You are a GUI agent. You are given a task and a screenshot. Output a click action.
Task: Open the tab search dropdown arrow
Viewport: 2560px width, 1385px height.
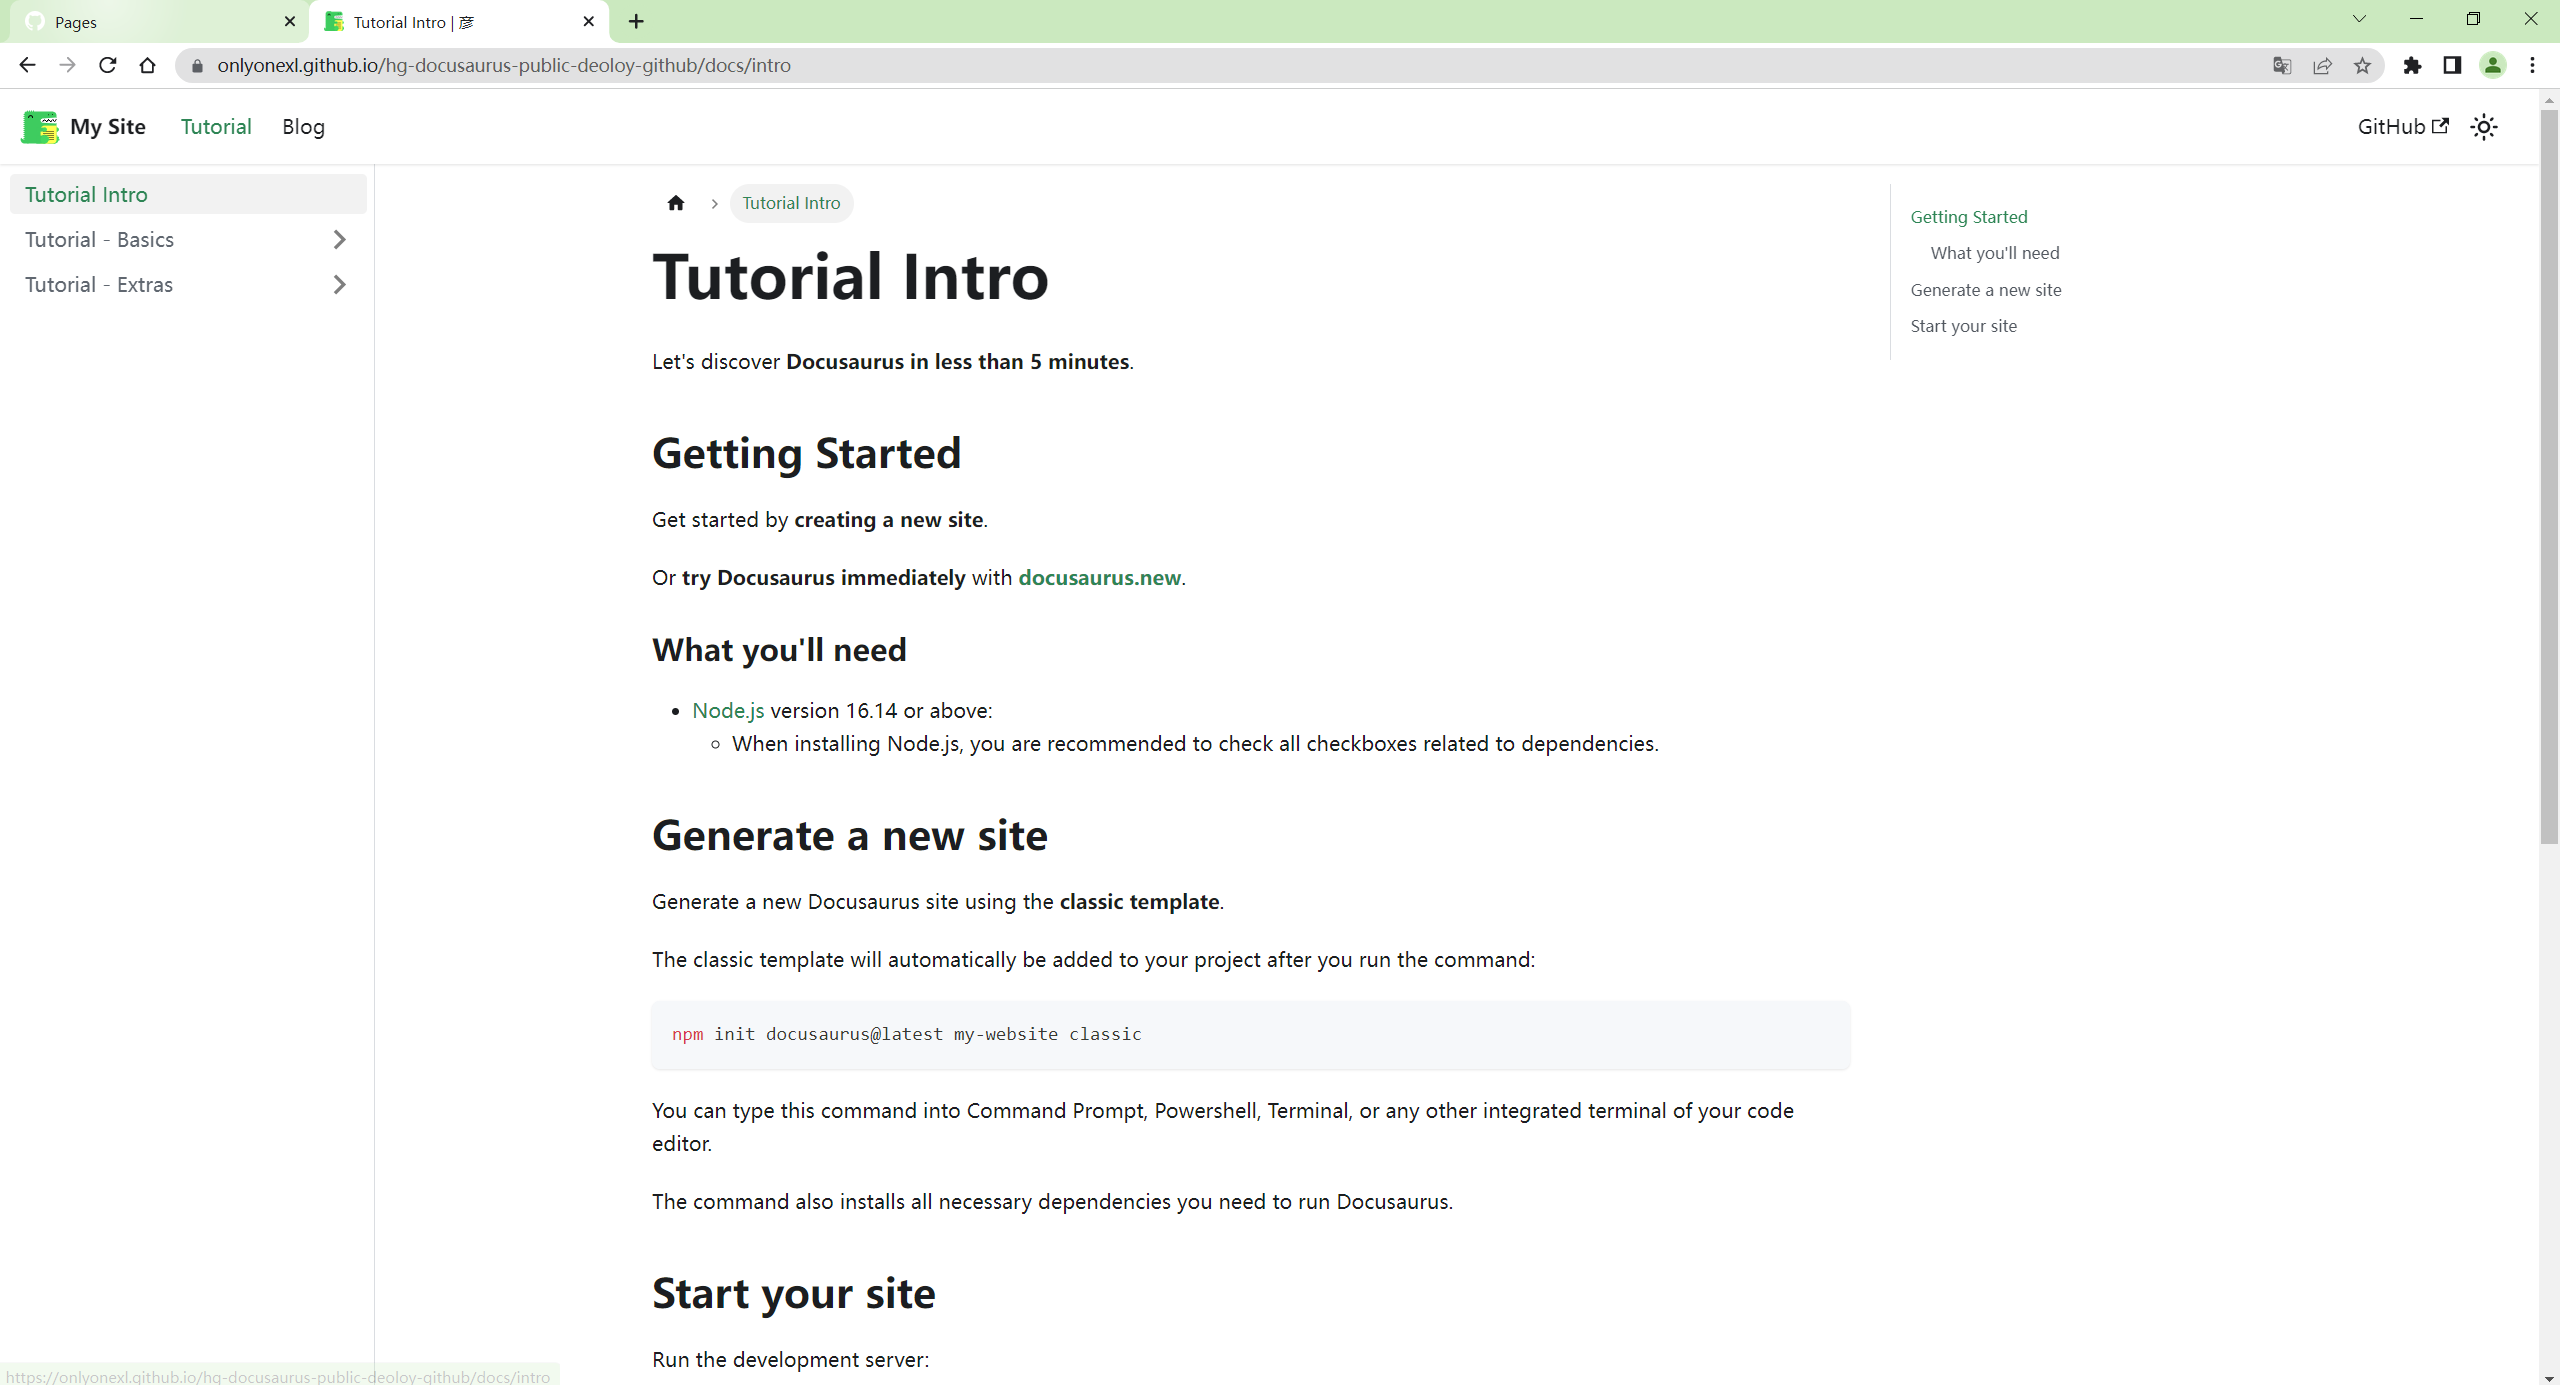2359,19
